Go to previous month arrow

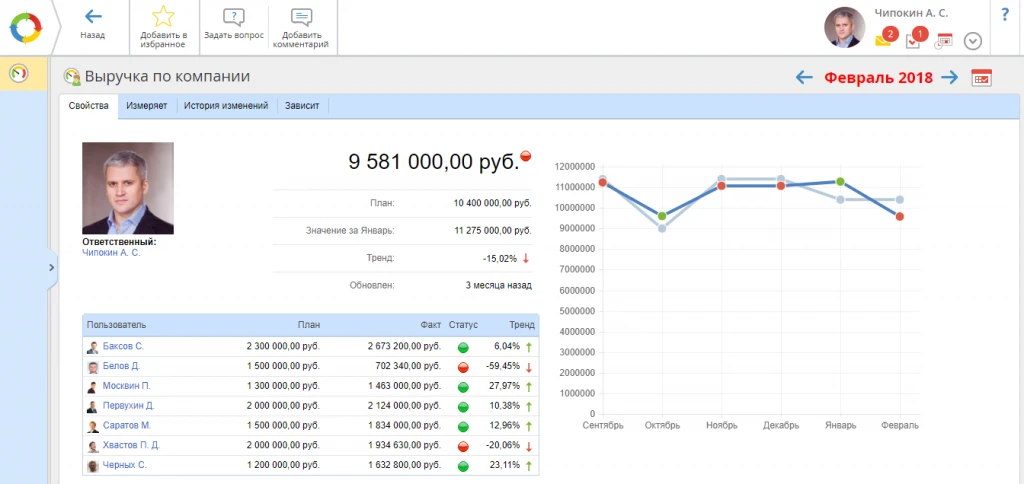tap(804, 78)
